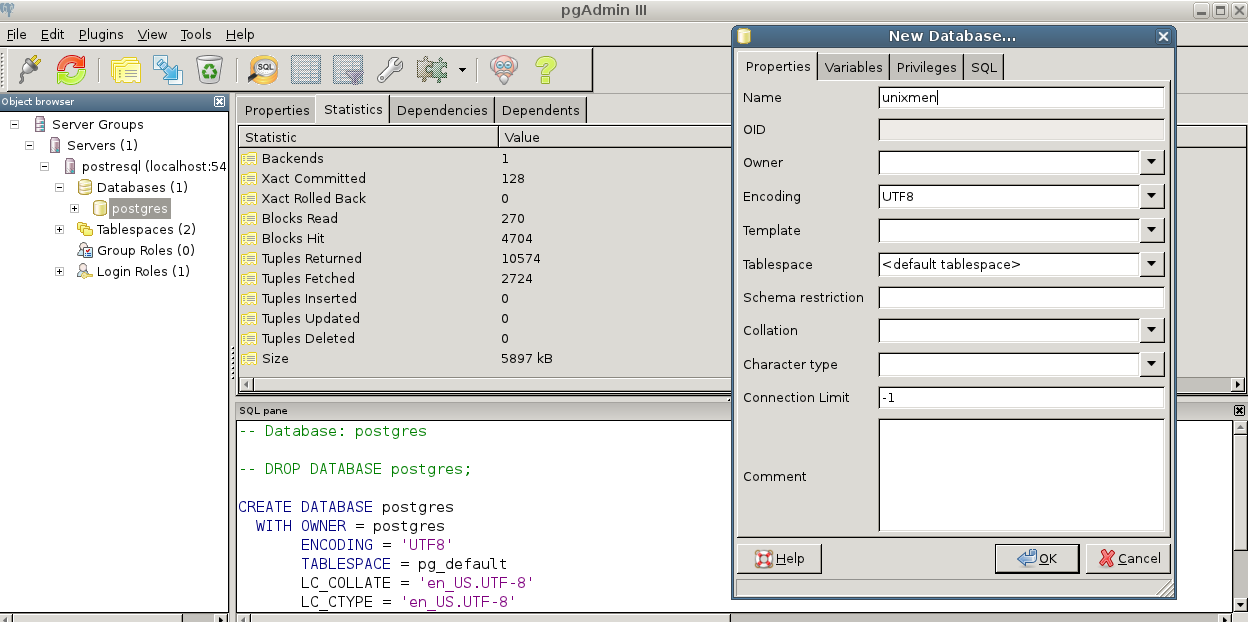The image size is (1248, 622).
Task: Click statistics horizontal scrollbar left arrow
Action: click(x=245, y=384)
